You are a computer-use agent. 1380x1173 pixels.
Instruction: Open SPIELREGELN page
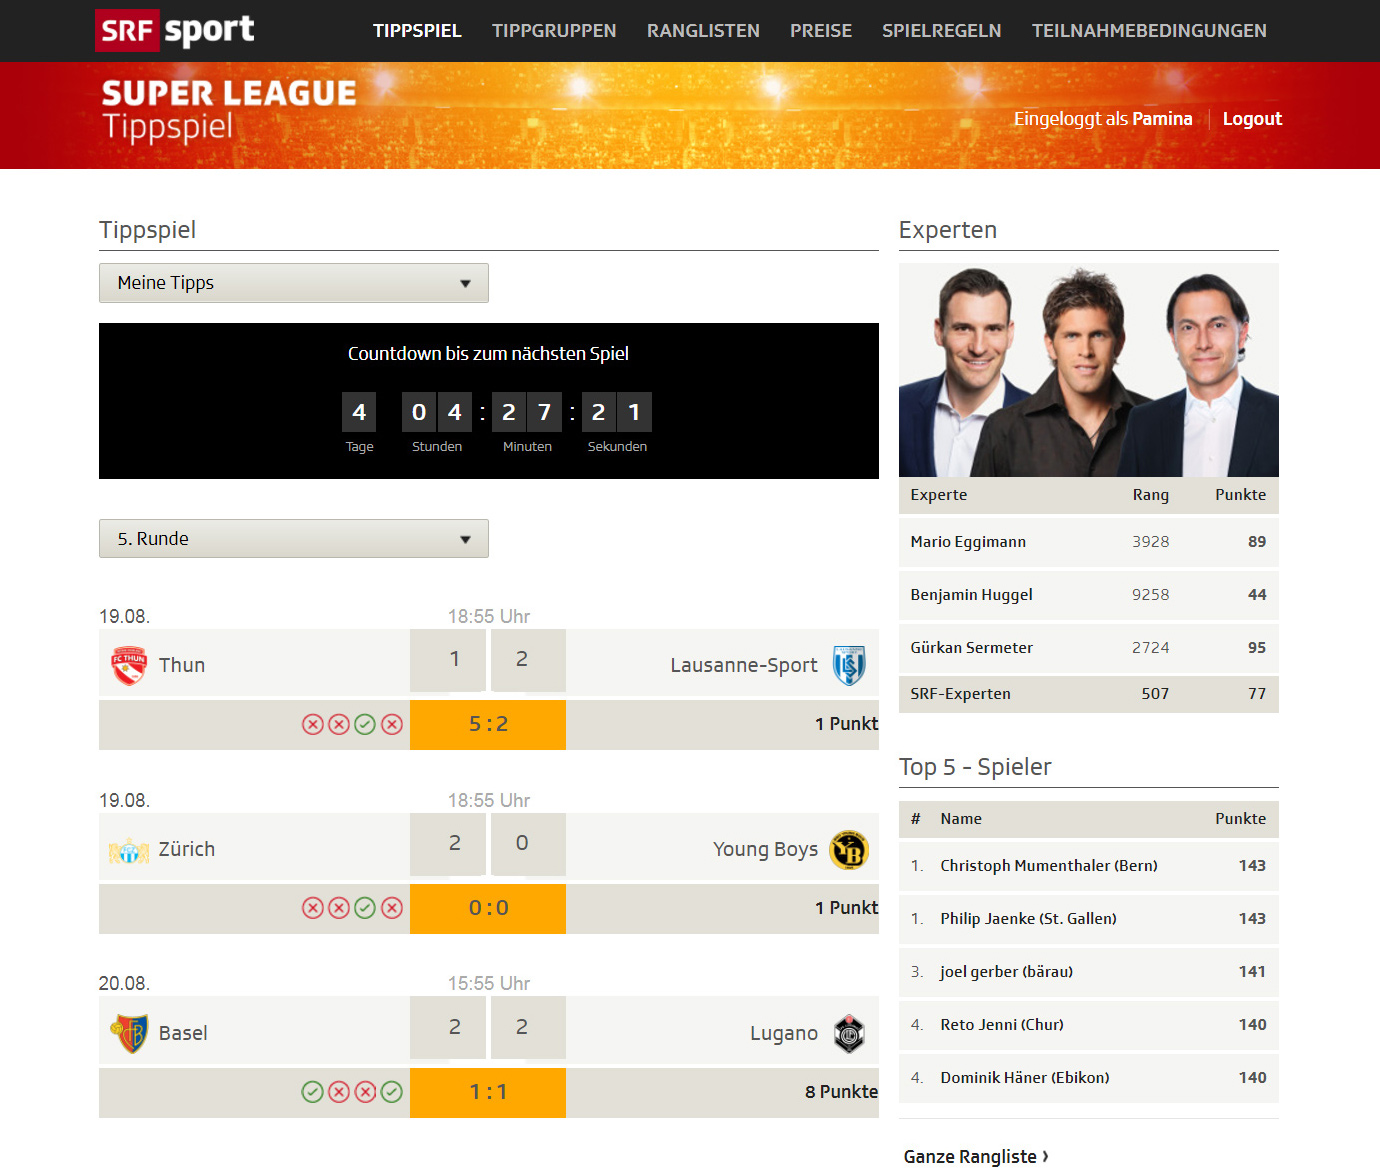click(x=941, y=31)
